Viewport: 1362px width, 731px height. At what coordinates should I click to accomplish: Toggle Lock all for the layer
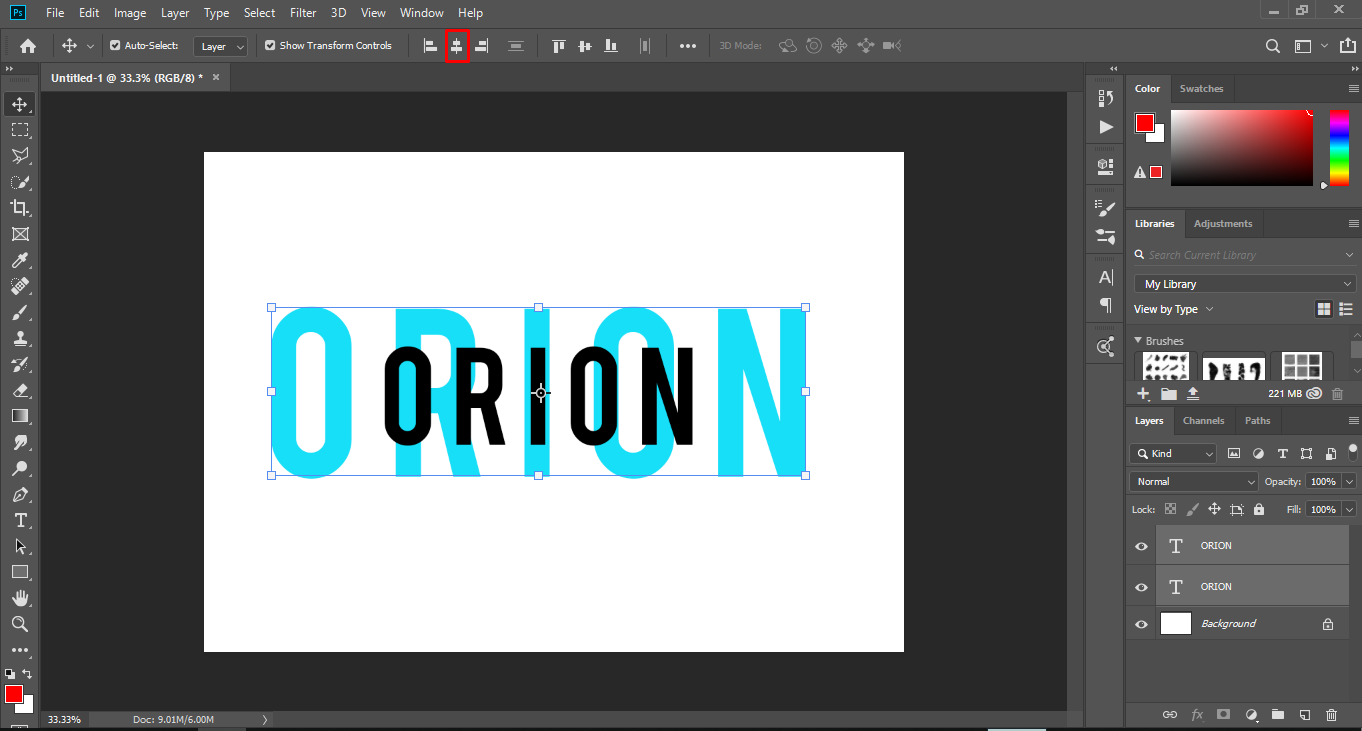(x=1258, y=509)
